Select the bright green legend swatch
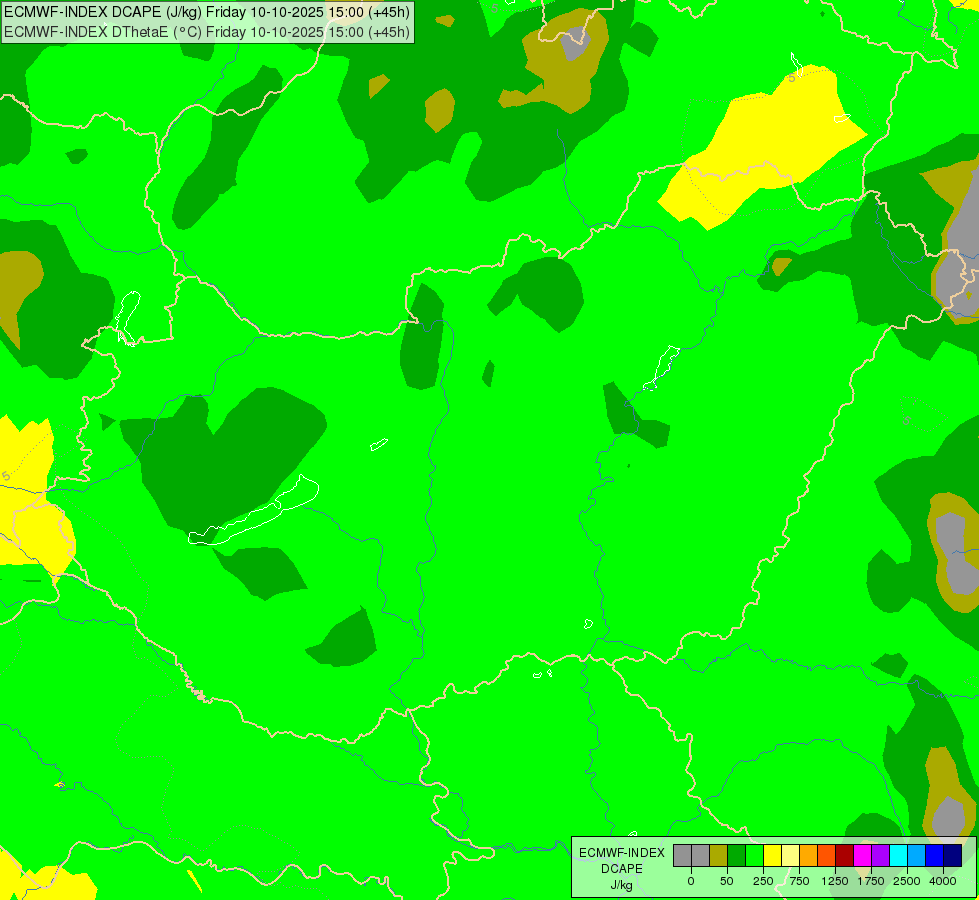Screen dimensions: 979x900 click(755, 856)
